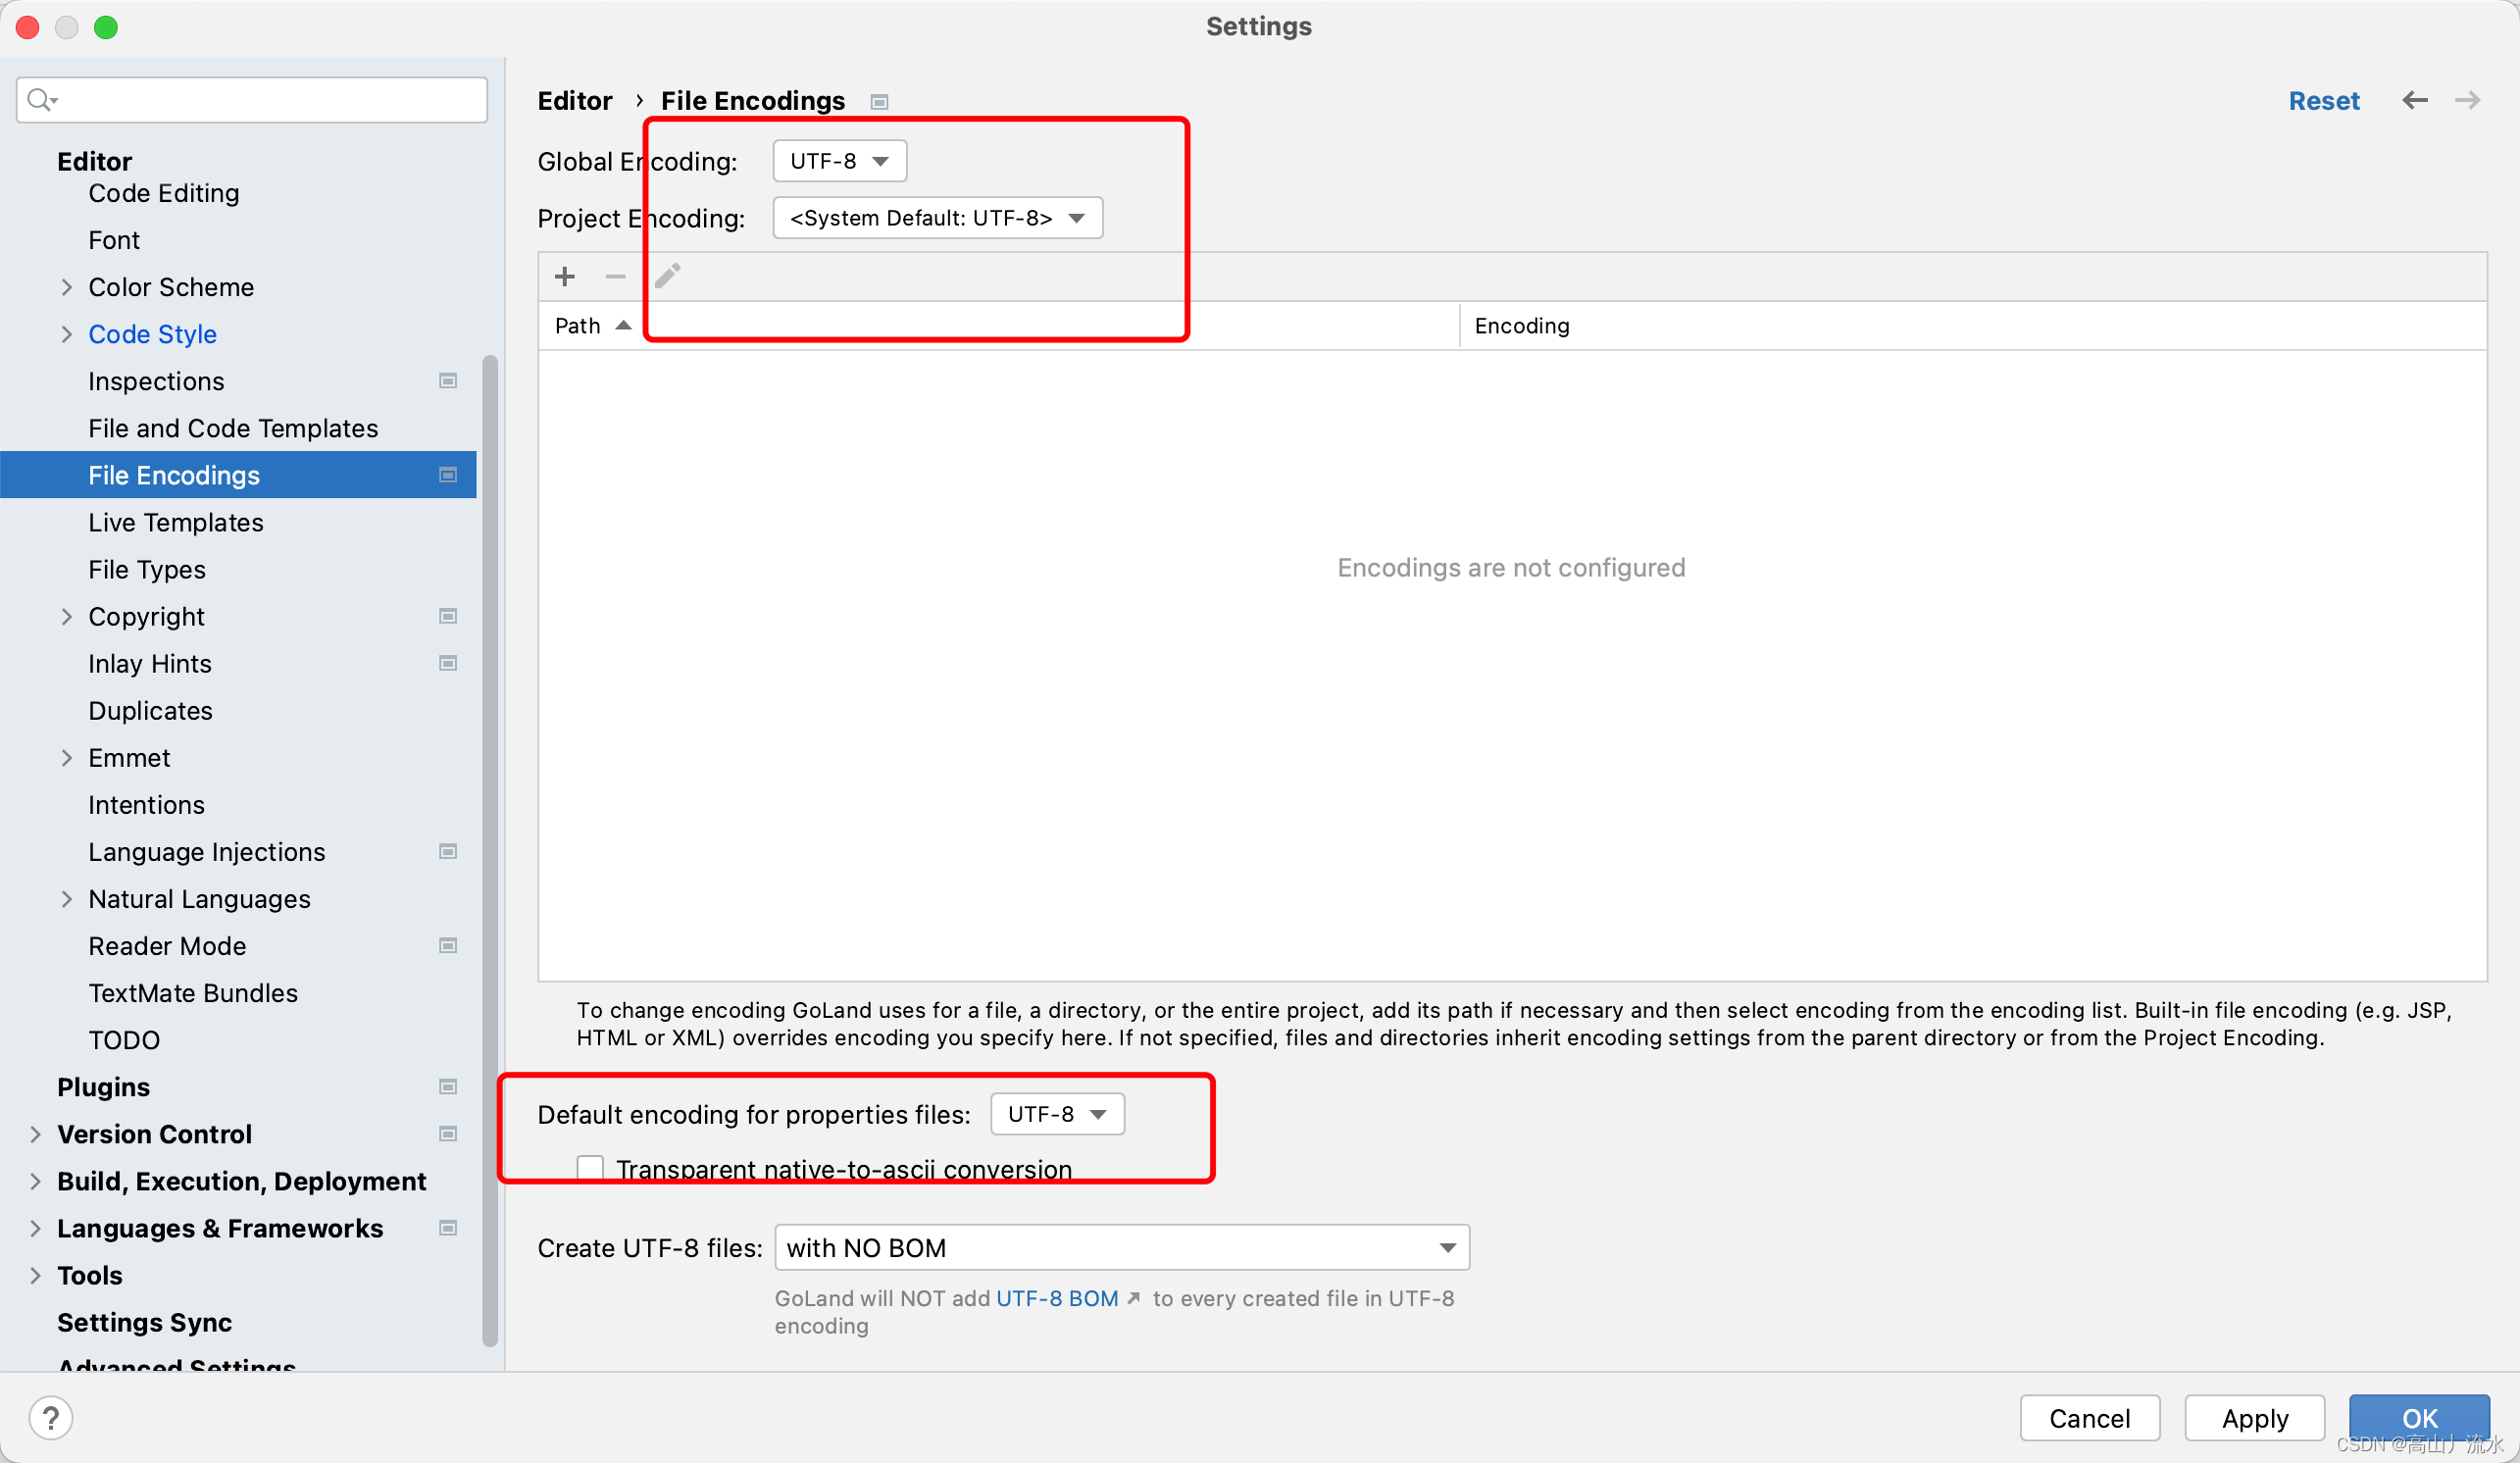Open properties files default encoding dropdown
The height and width of the screenshot is (1463, 2520).
(x=1057, y=1114)
